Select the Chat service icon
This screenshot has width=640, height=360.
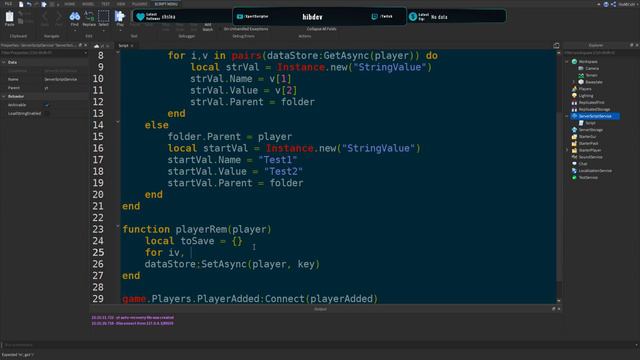pyautogui.click(x=574, y=164)
